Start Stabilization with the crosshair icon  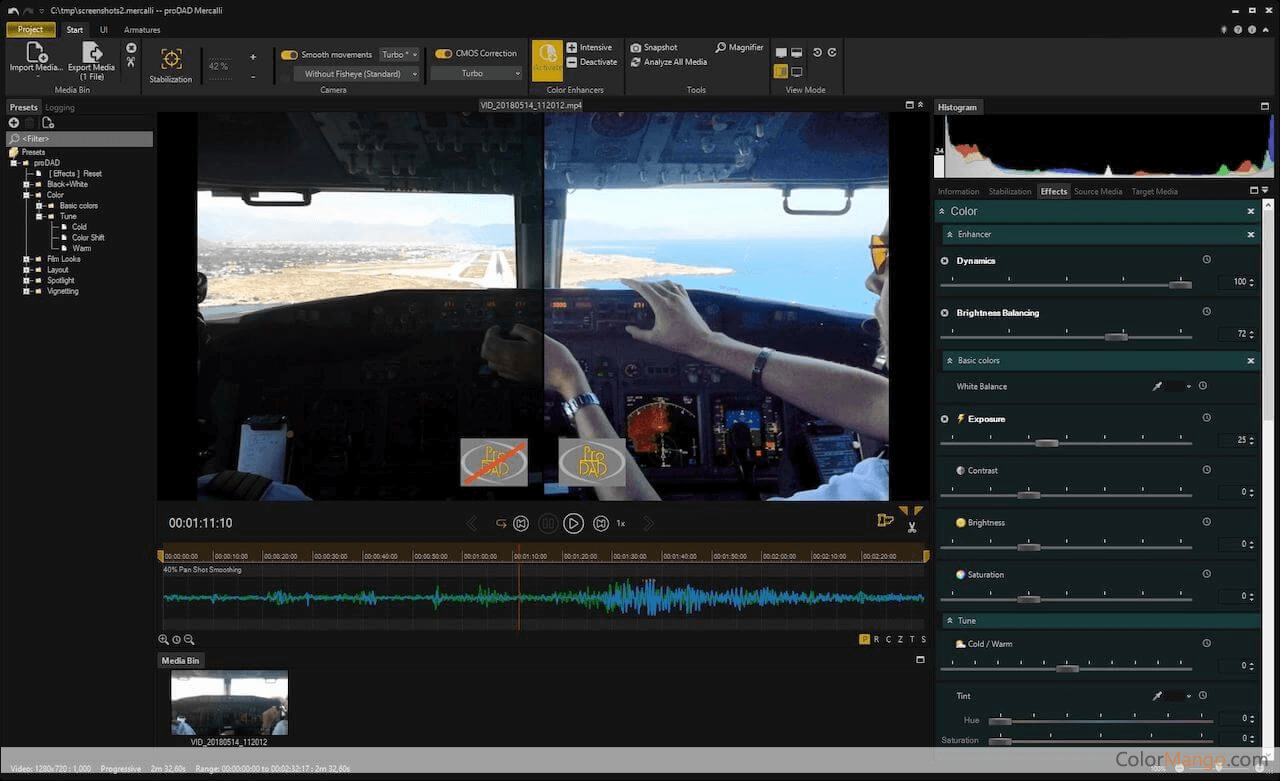tap(171, 60)
